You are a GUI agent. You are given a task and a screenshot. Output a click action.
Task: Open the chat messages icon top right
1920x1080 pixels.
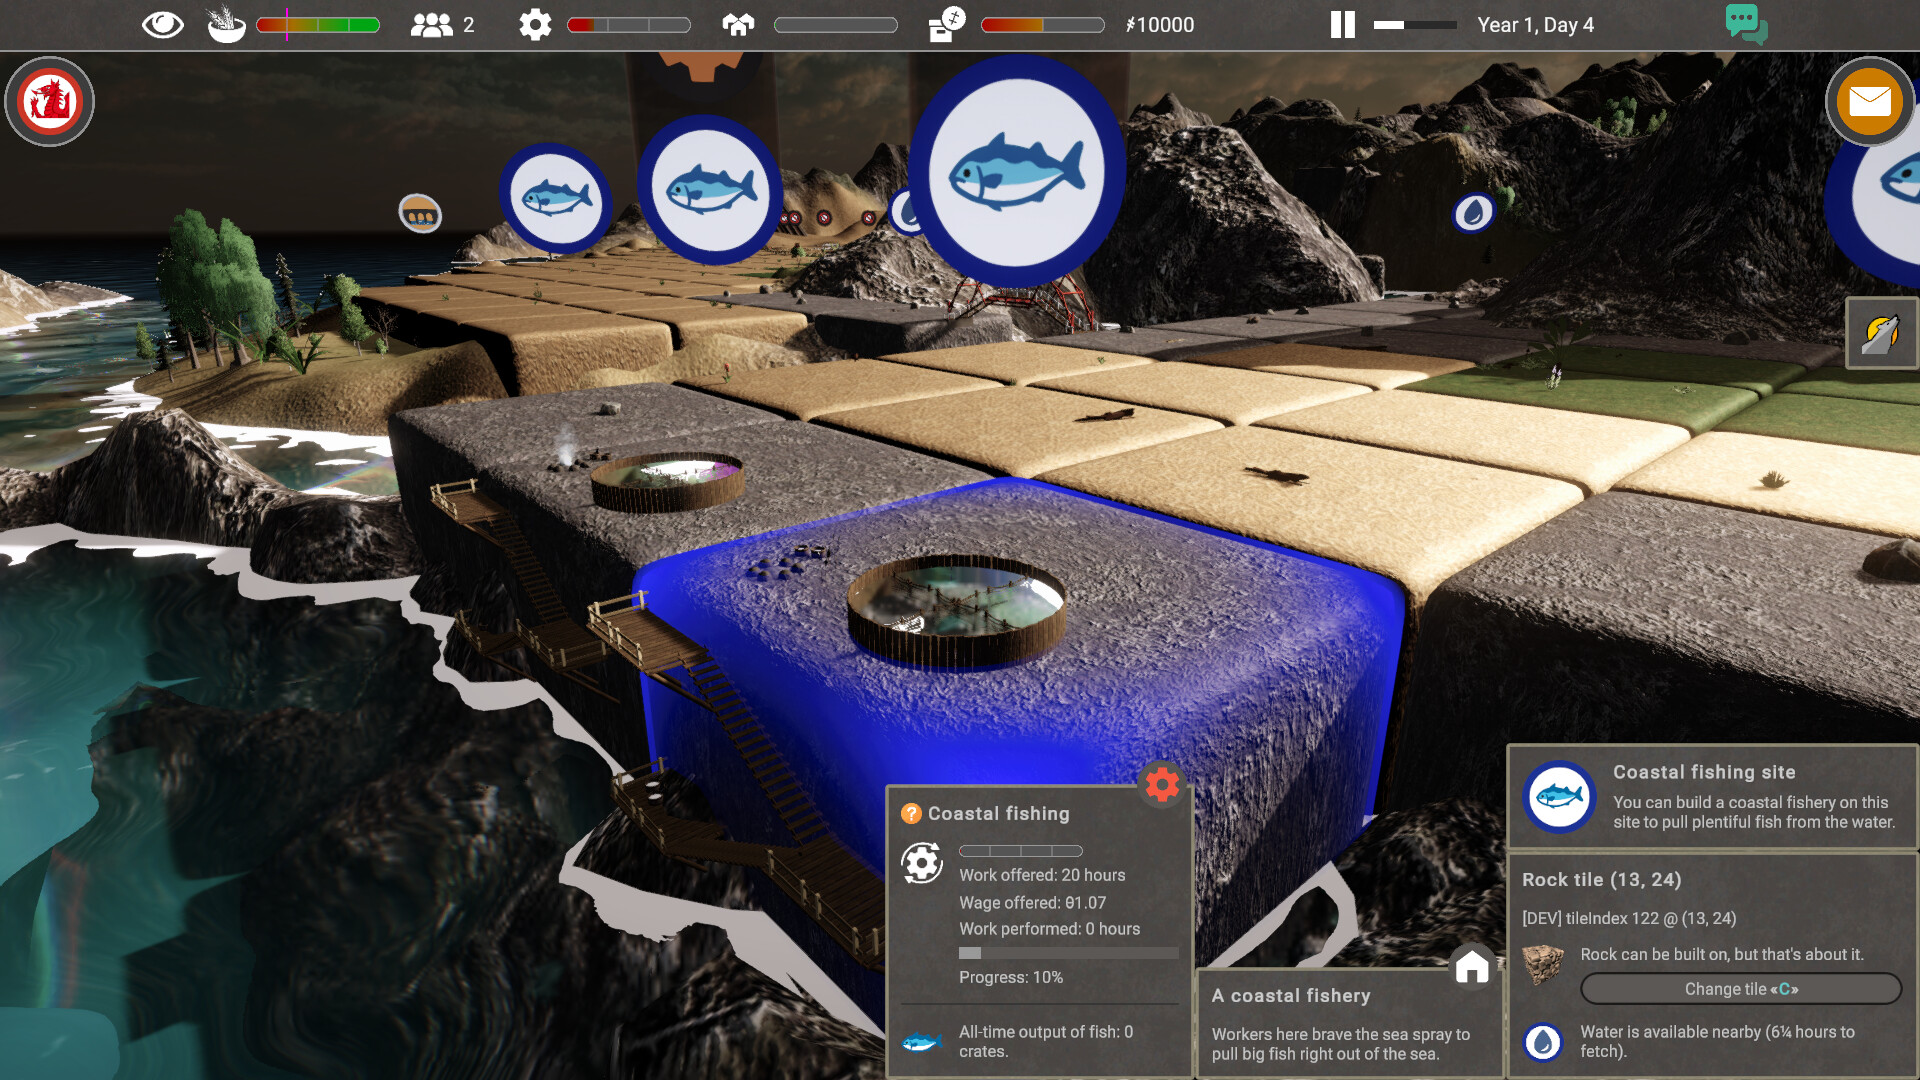[1746, 22]
